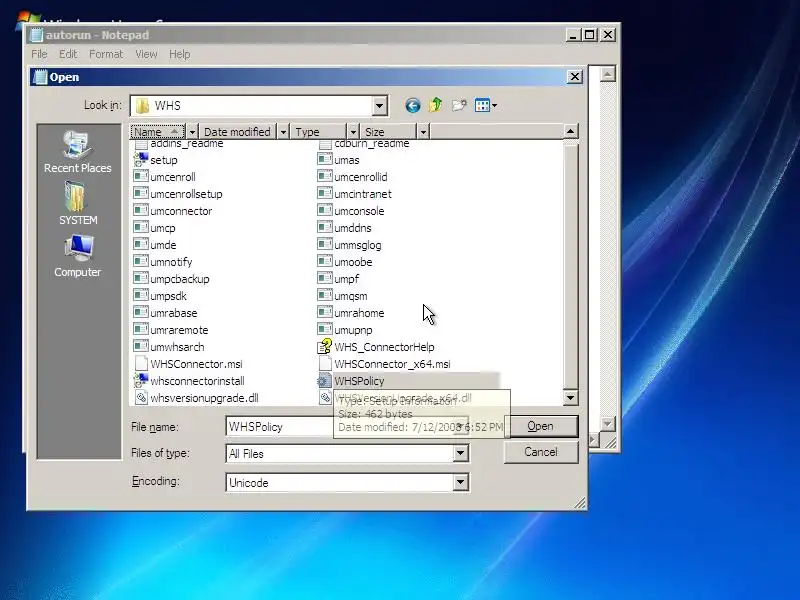
Task: Select the umcintranet file name
Action: 363,194
